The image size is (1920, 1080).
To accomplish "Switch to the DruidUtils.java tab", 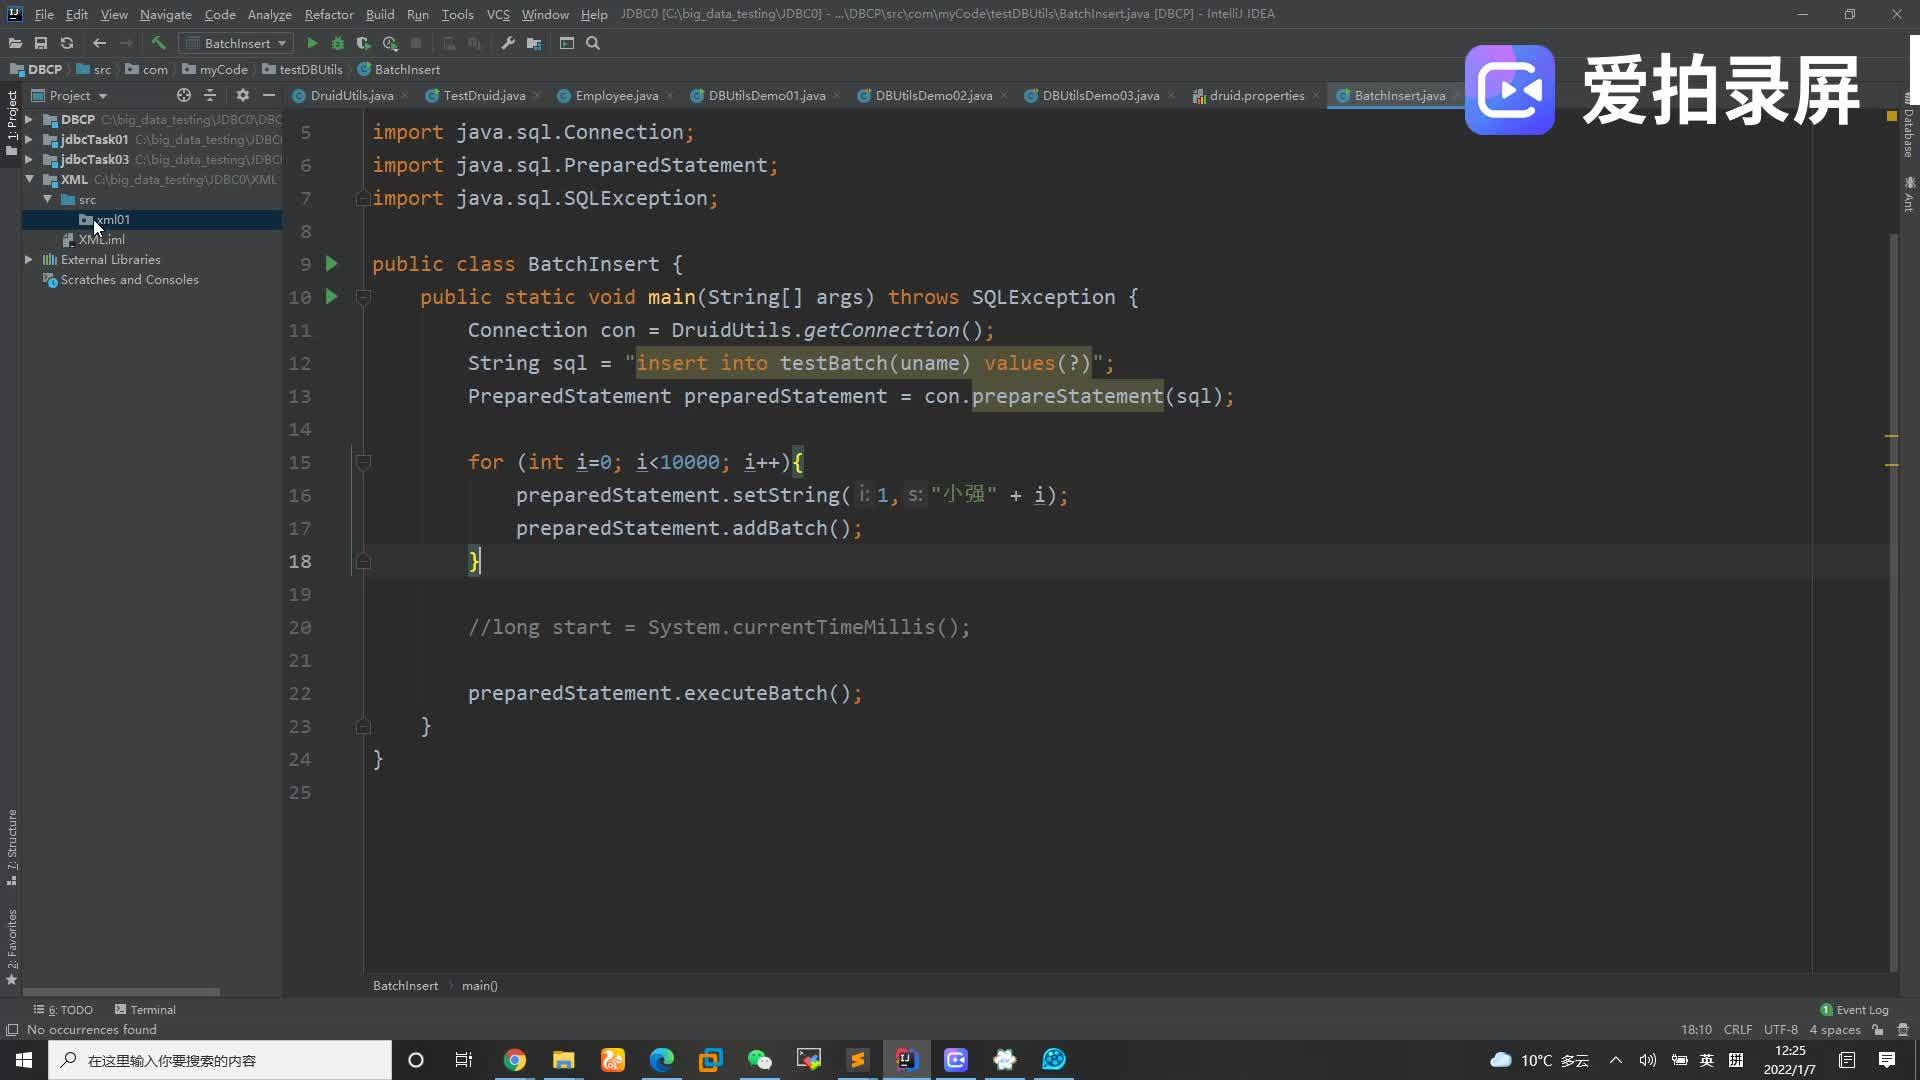I will pos(351,95).
